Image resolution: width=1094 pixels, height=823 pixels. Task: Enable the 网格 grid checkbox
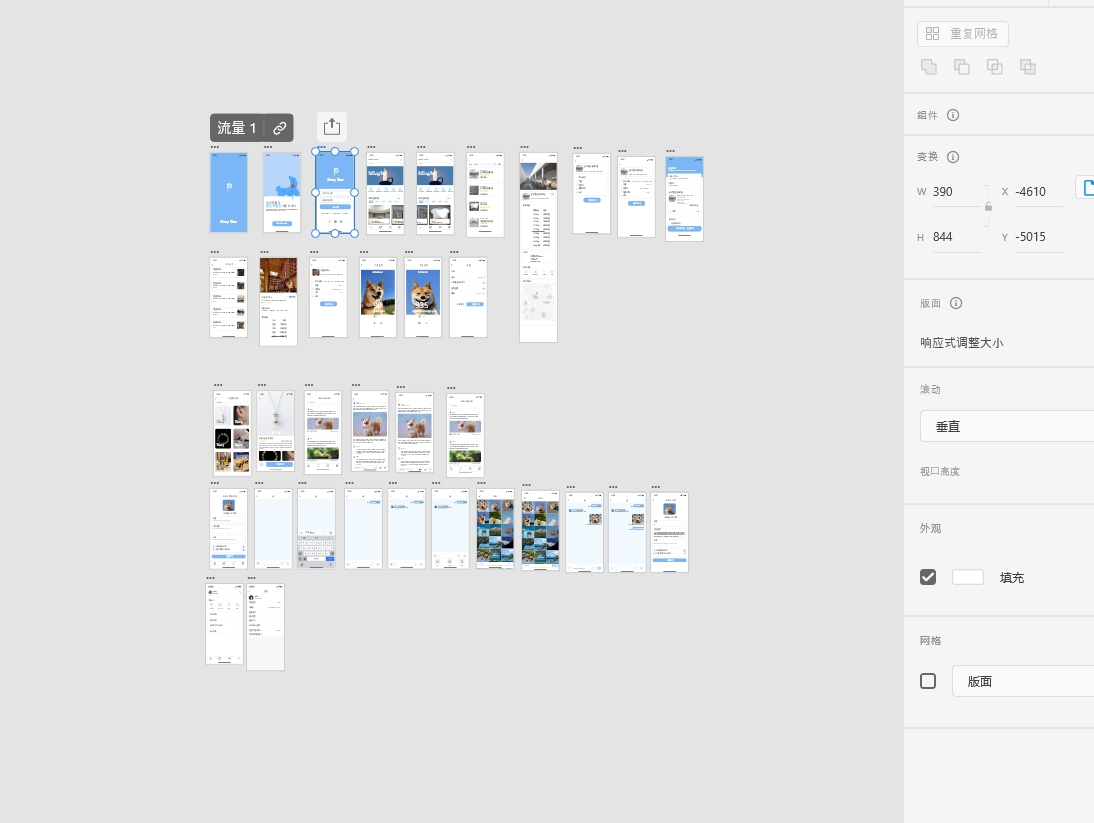click(x=928, y=681)
